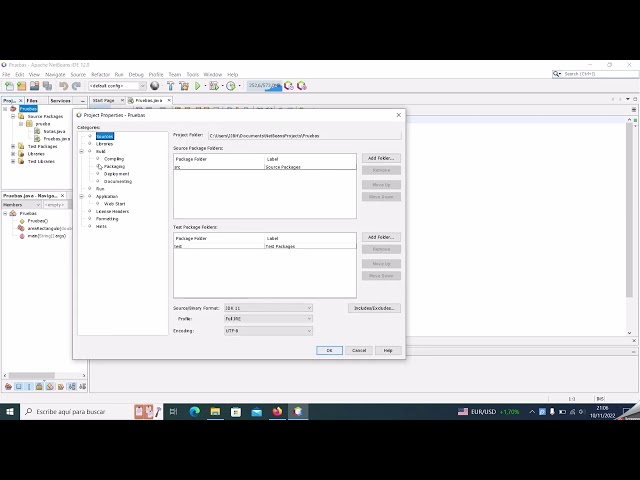The width and height of the screenshot is (640, 480).
Task: Open the Profile dropdown
Action: 269,319
